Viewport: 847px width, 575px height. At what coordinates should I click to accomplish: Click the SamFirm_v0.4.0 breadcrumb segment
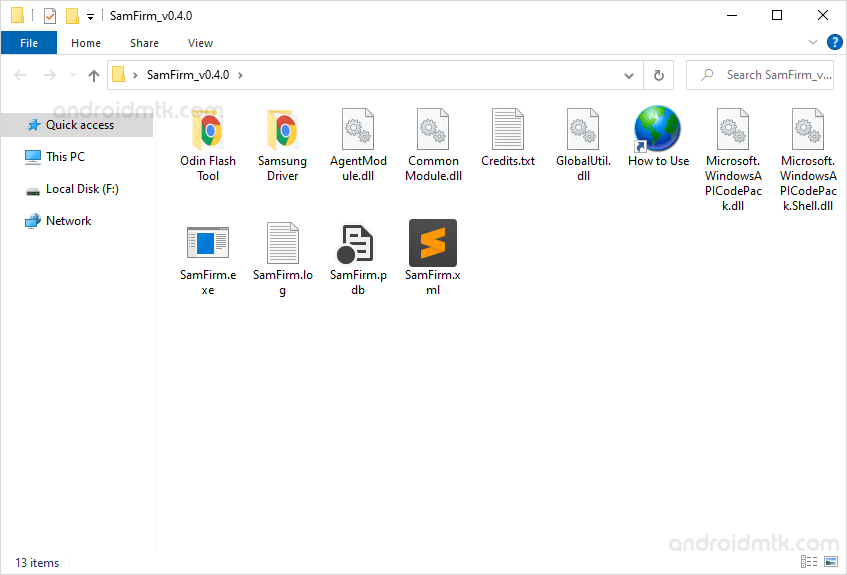(x=188, y=75)
